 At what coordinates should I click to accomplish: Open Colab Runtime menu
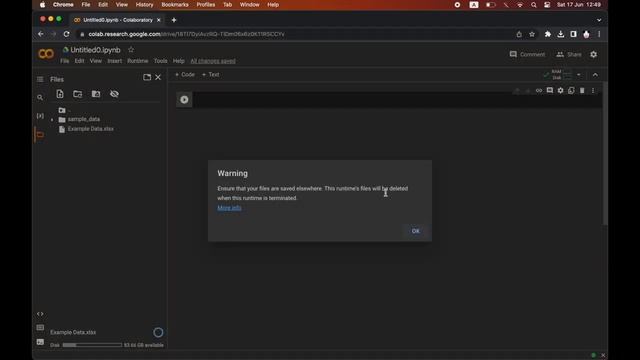point(138,61)
